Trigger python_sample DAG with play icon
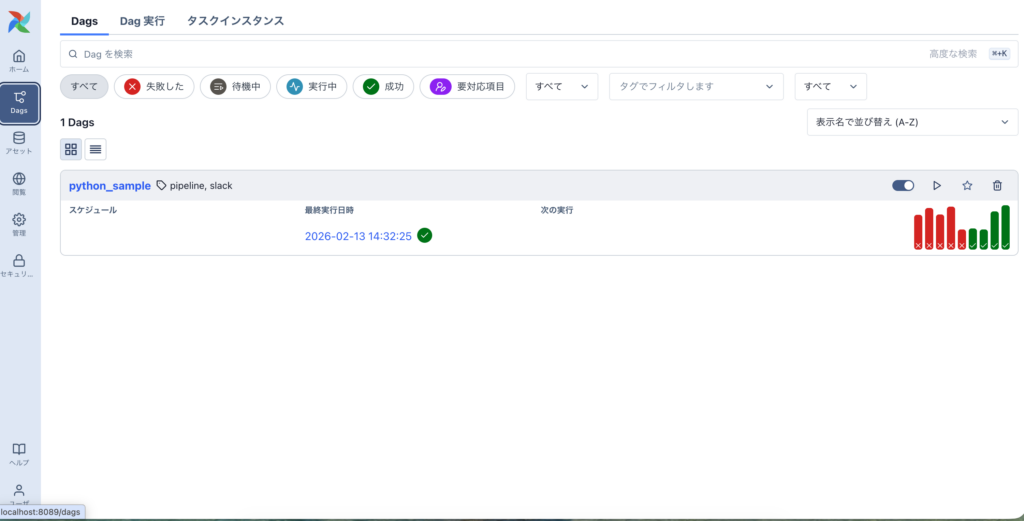This screenshot has width=1024, height=521. point(937,185)
